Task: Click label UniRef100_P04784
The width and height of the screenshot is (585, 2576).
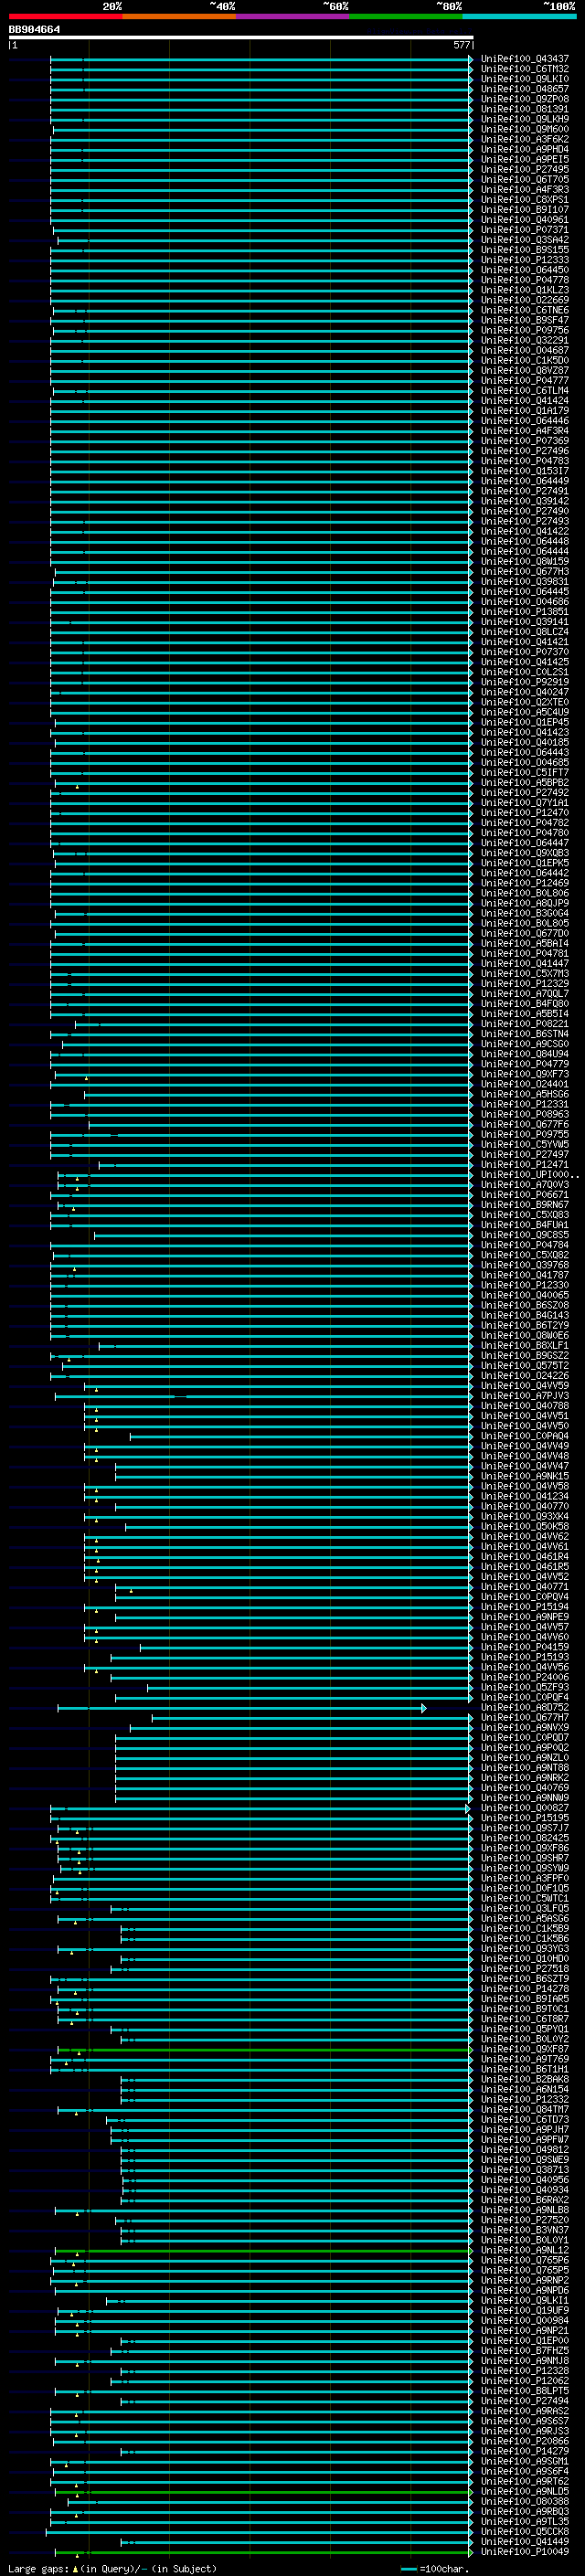Action: pyautogui.click(x=525, y=1245)
